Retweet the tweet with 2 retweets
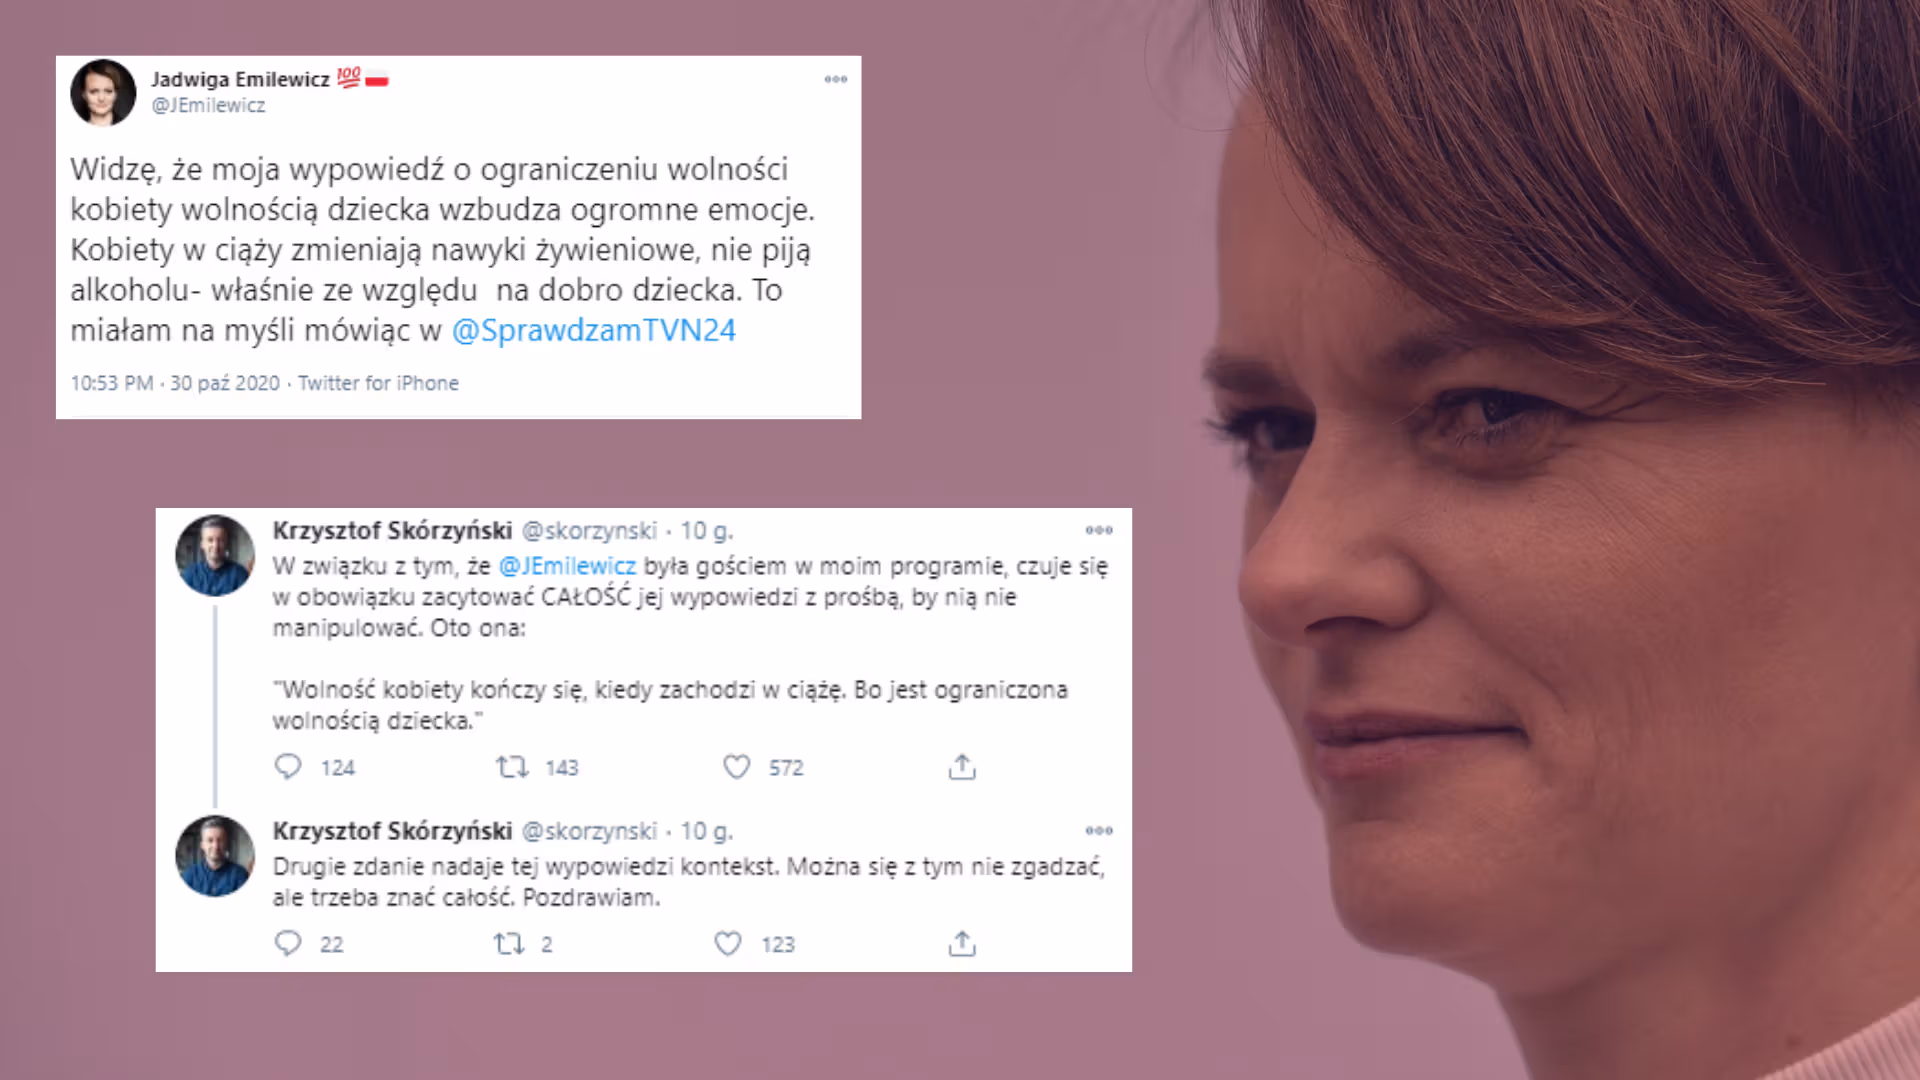 coord(509,944)
